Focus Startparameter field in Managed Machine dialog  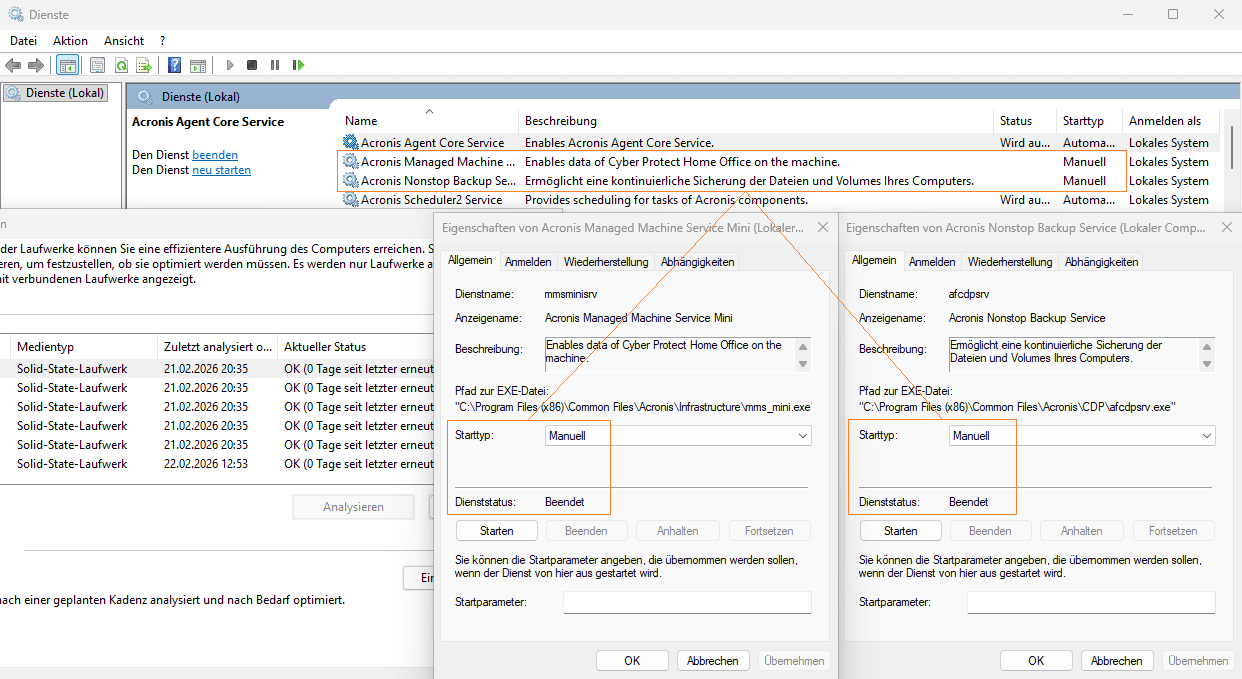tap(687, 602)
